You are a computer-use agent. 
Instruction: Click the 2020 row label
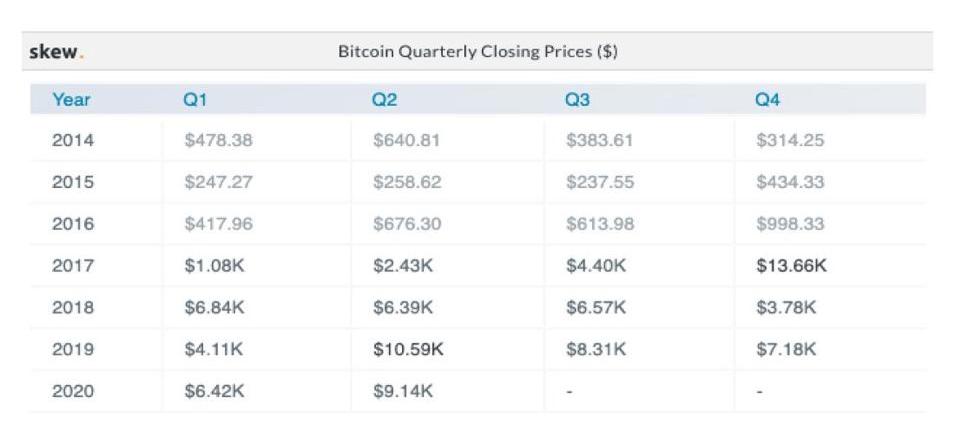tap(73, 391)
